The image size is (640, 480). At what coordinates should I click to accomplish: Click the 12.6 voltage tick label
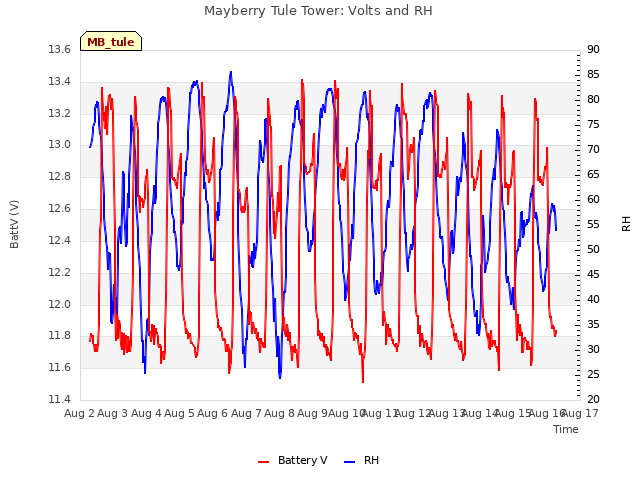click(60, 209)
